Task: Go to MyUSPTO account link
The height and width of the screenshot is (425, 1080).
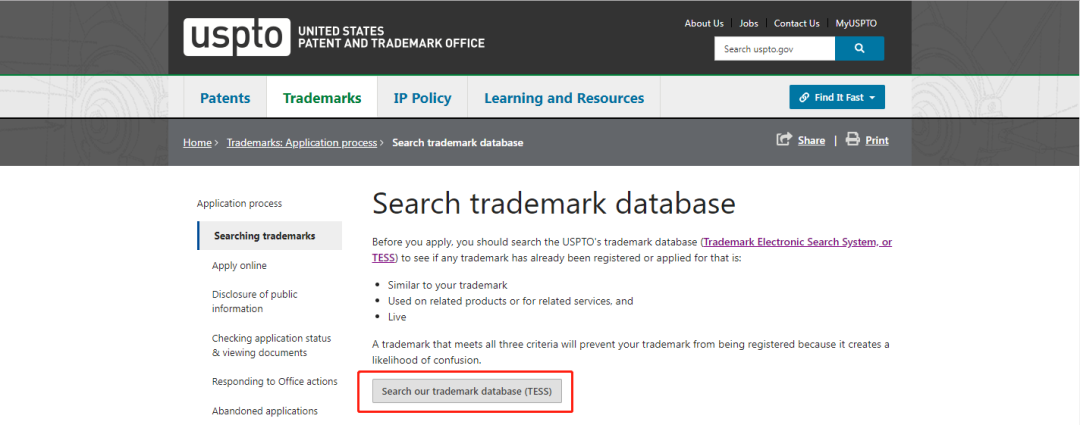Action: tap(857, 23)
